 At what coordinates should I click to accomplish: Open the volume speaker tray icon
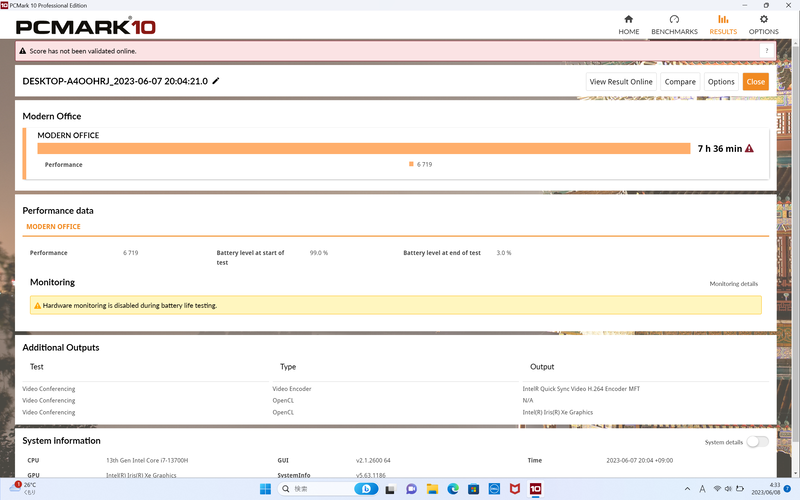tap(728, 489)
